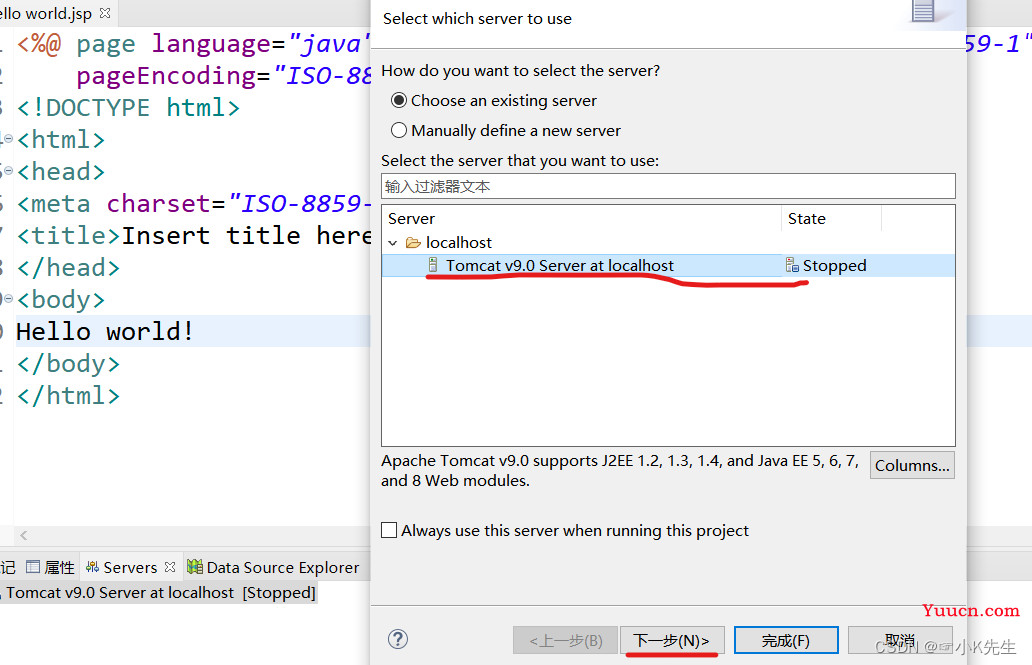
Task: Click the <title> tag in editor
Action: point(69,235)
